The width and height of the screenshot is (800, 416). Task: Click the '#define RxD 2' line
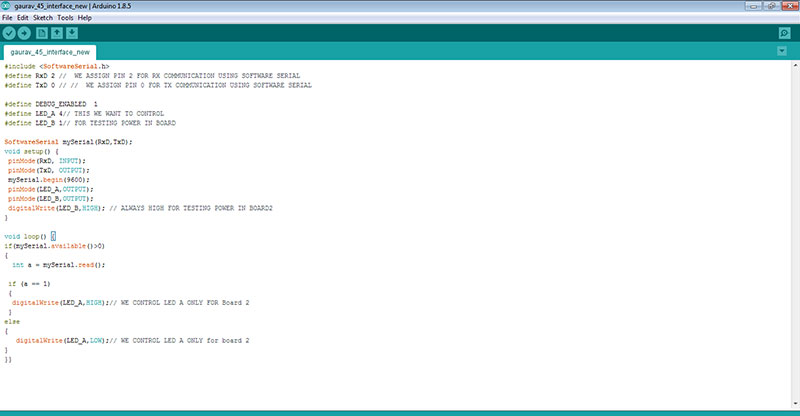pos(152,76)
